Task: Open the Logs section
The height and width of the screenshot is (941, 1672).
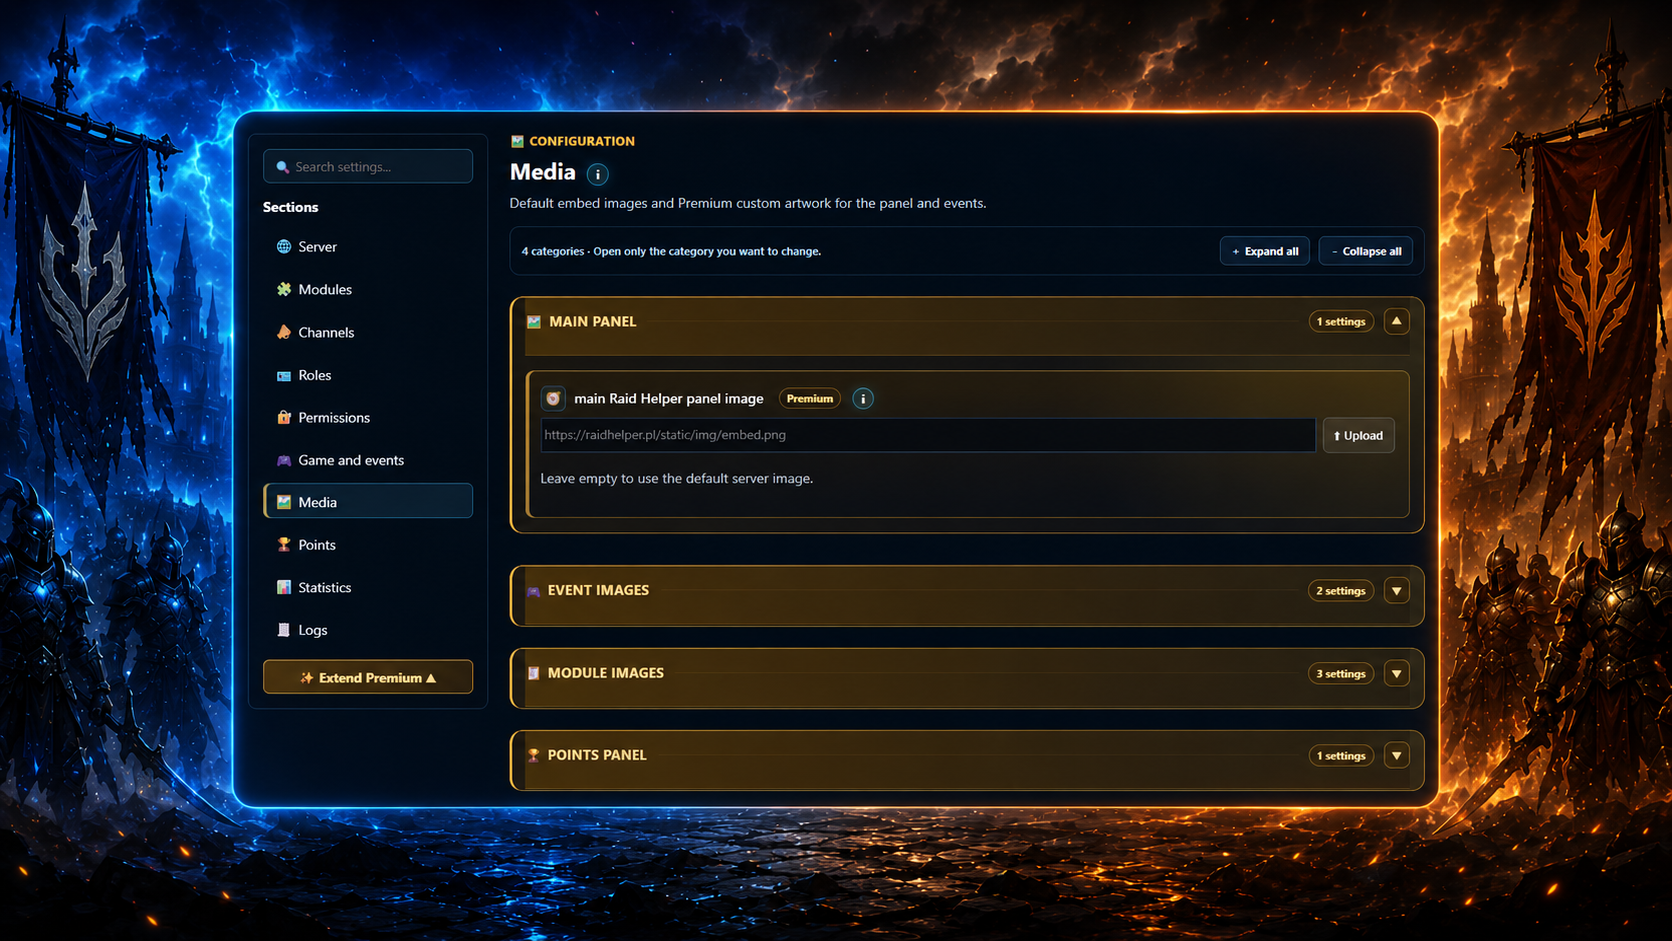Action: (368, 630)
